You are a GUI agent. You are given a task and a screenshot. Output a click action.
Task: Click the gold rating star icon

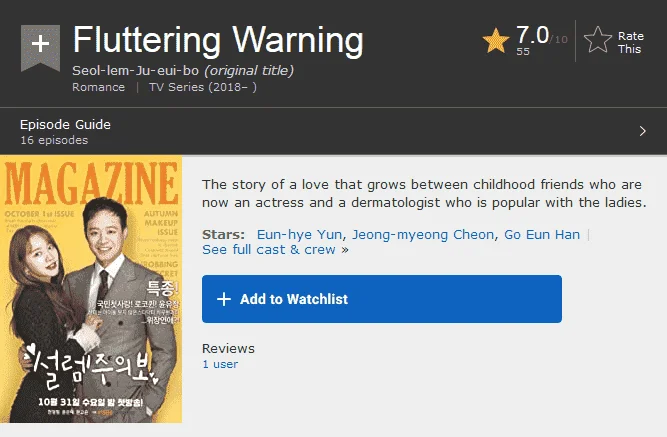(496, 41)
